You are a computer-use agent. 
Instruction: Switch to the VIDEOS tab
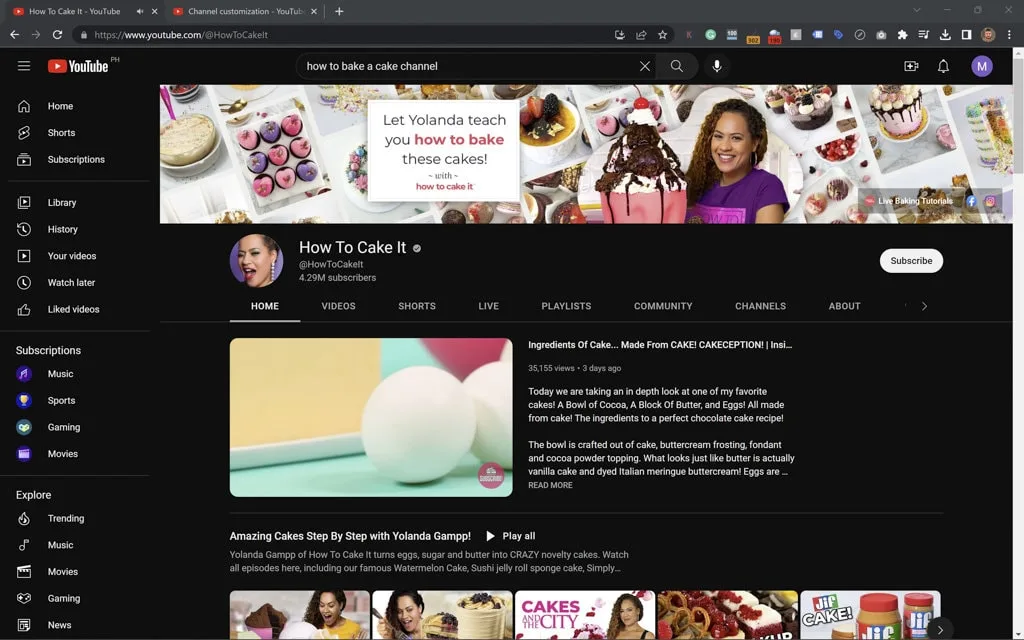pyautogui.click(x=338, y=306)
